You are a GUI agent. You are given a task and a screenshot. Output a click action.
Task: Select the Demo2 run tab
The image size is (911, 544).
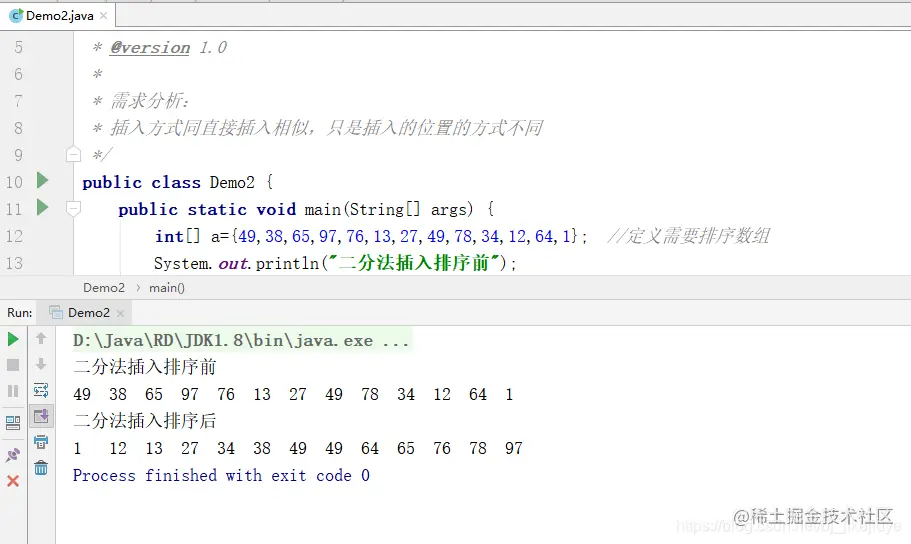tap(84, 313)
